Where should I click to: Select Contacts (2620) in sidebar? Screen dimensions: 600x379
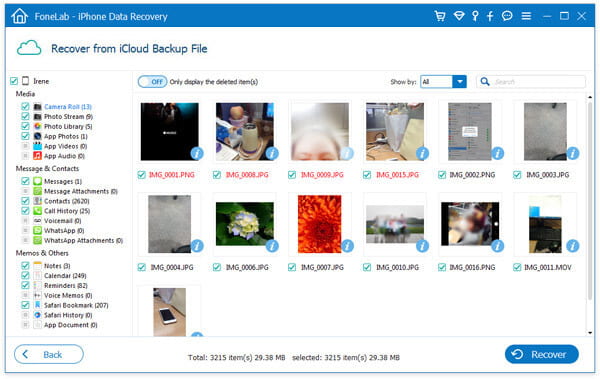coord(67,201)
